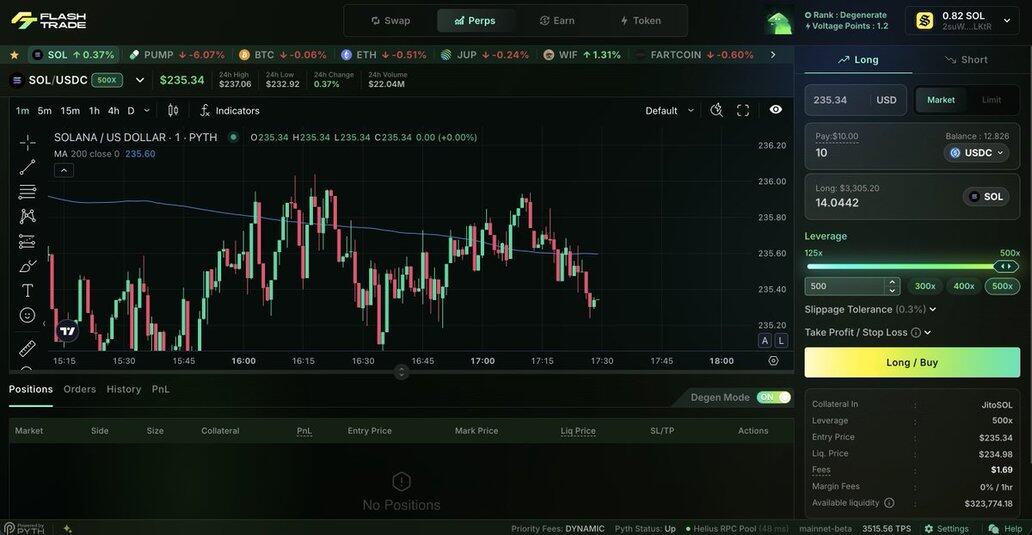Open the Default layout dropdown
1032x535 pixels.
coord(669,111)
